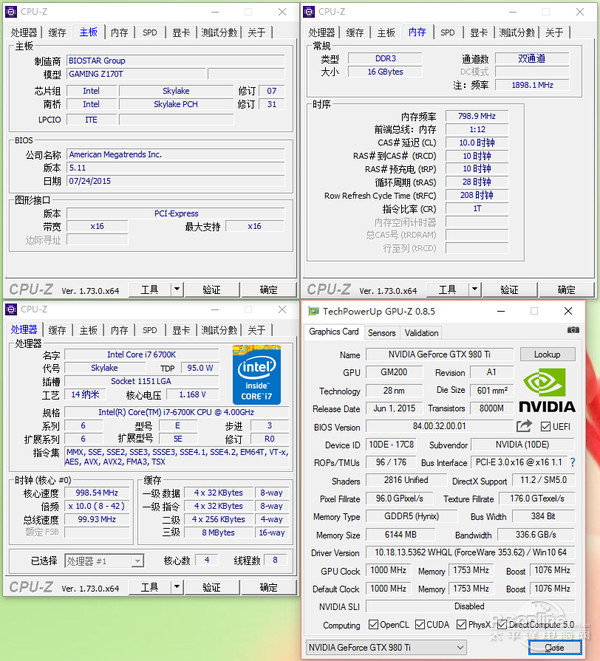
Task: Switch to the Sensors tab in GPU-Z
Action: click(381, 333)
